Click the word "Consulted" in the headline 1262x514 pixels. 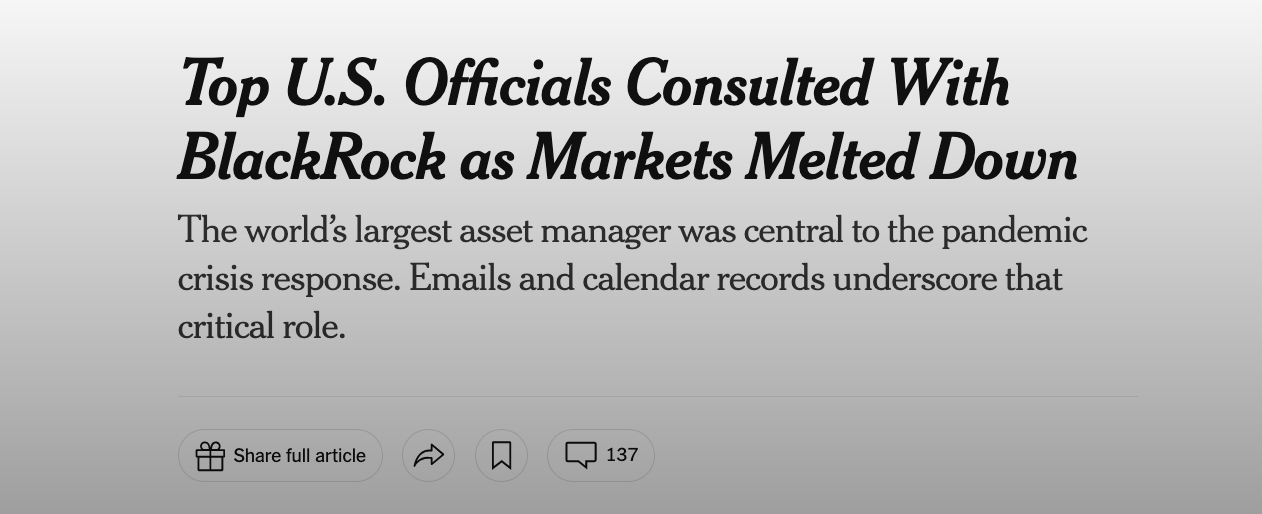748,84
